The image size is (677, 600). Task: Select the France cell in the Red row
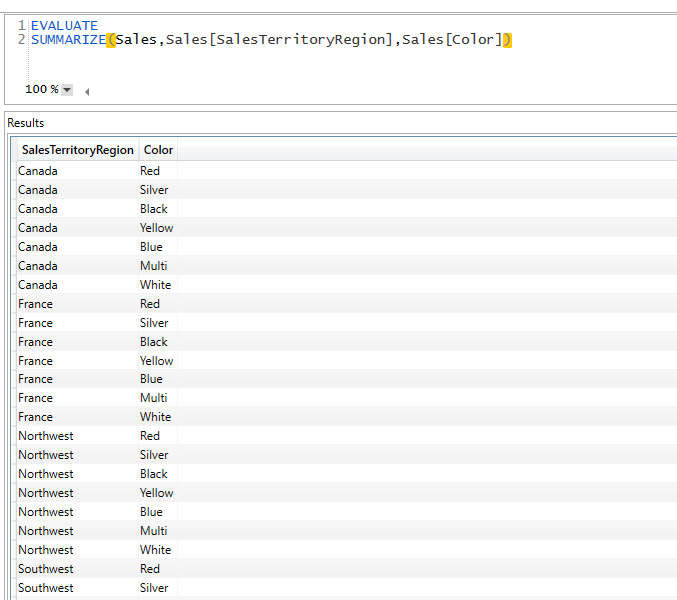tap(78, 304)
